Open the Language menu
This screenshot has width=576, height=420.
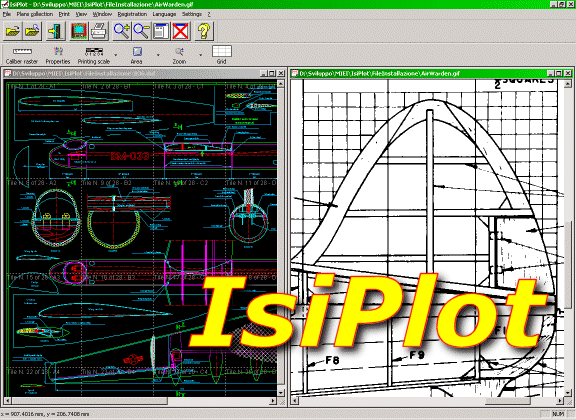(x=164, y=14)
